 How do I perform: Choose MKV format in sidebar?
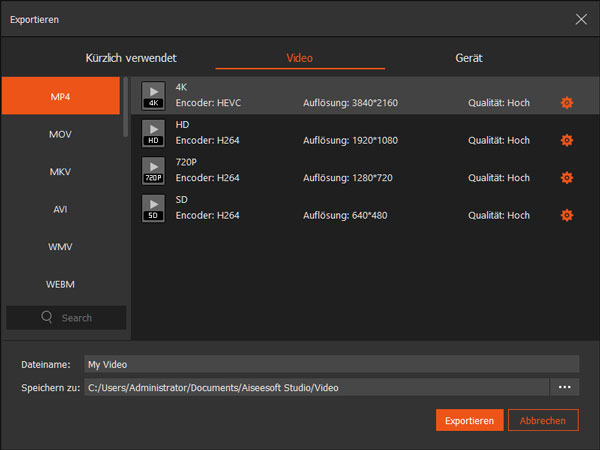(60, 172)
